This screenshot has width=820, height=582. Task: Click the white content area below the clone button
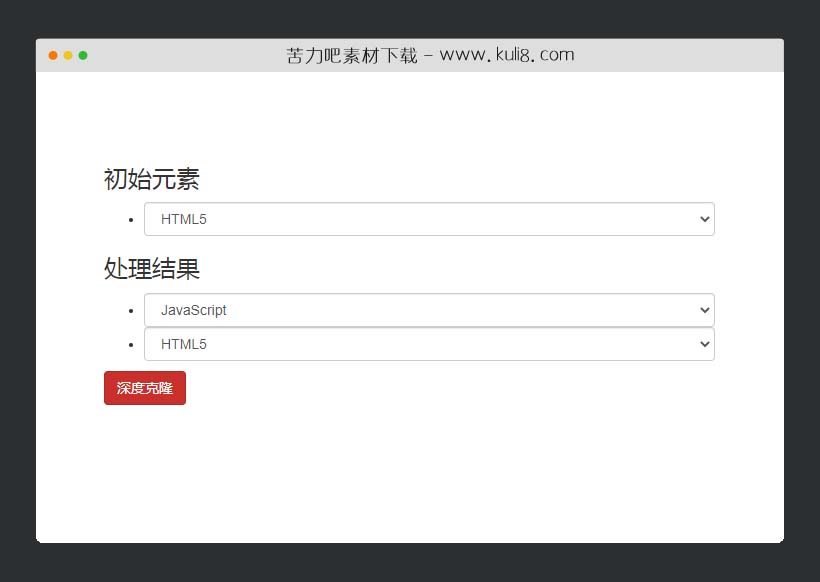coord(410,470)
